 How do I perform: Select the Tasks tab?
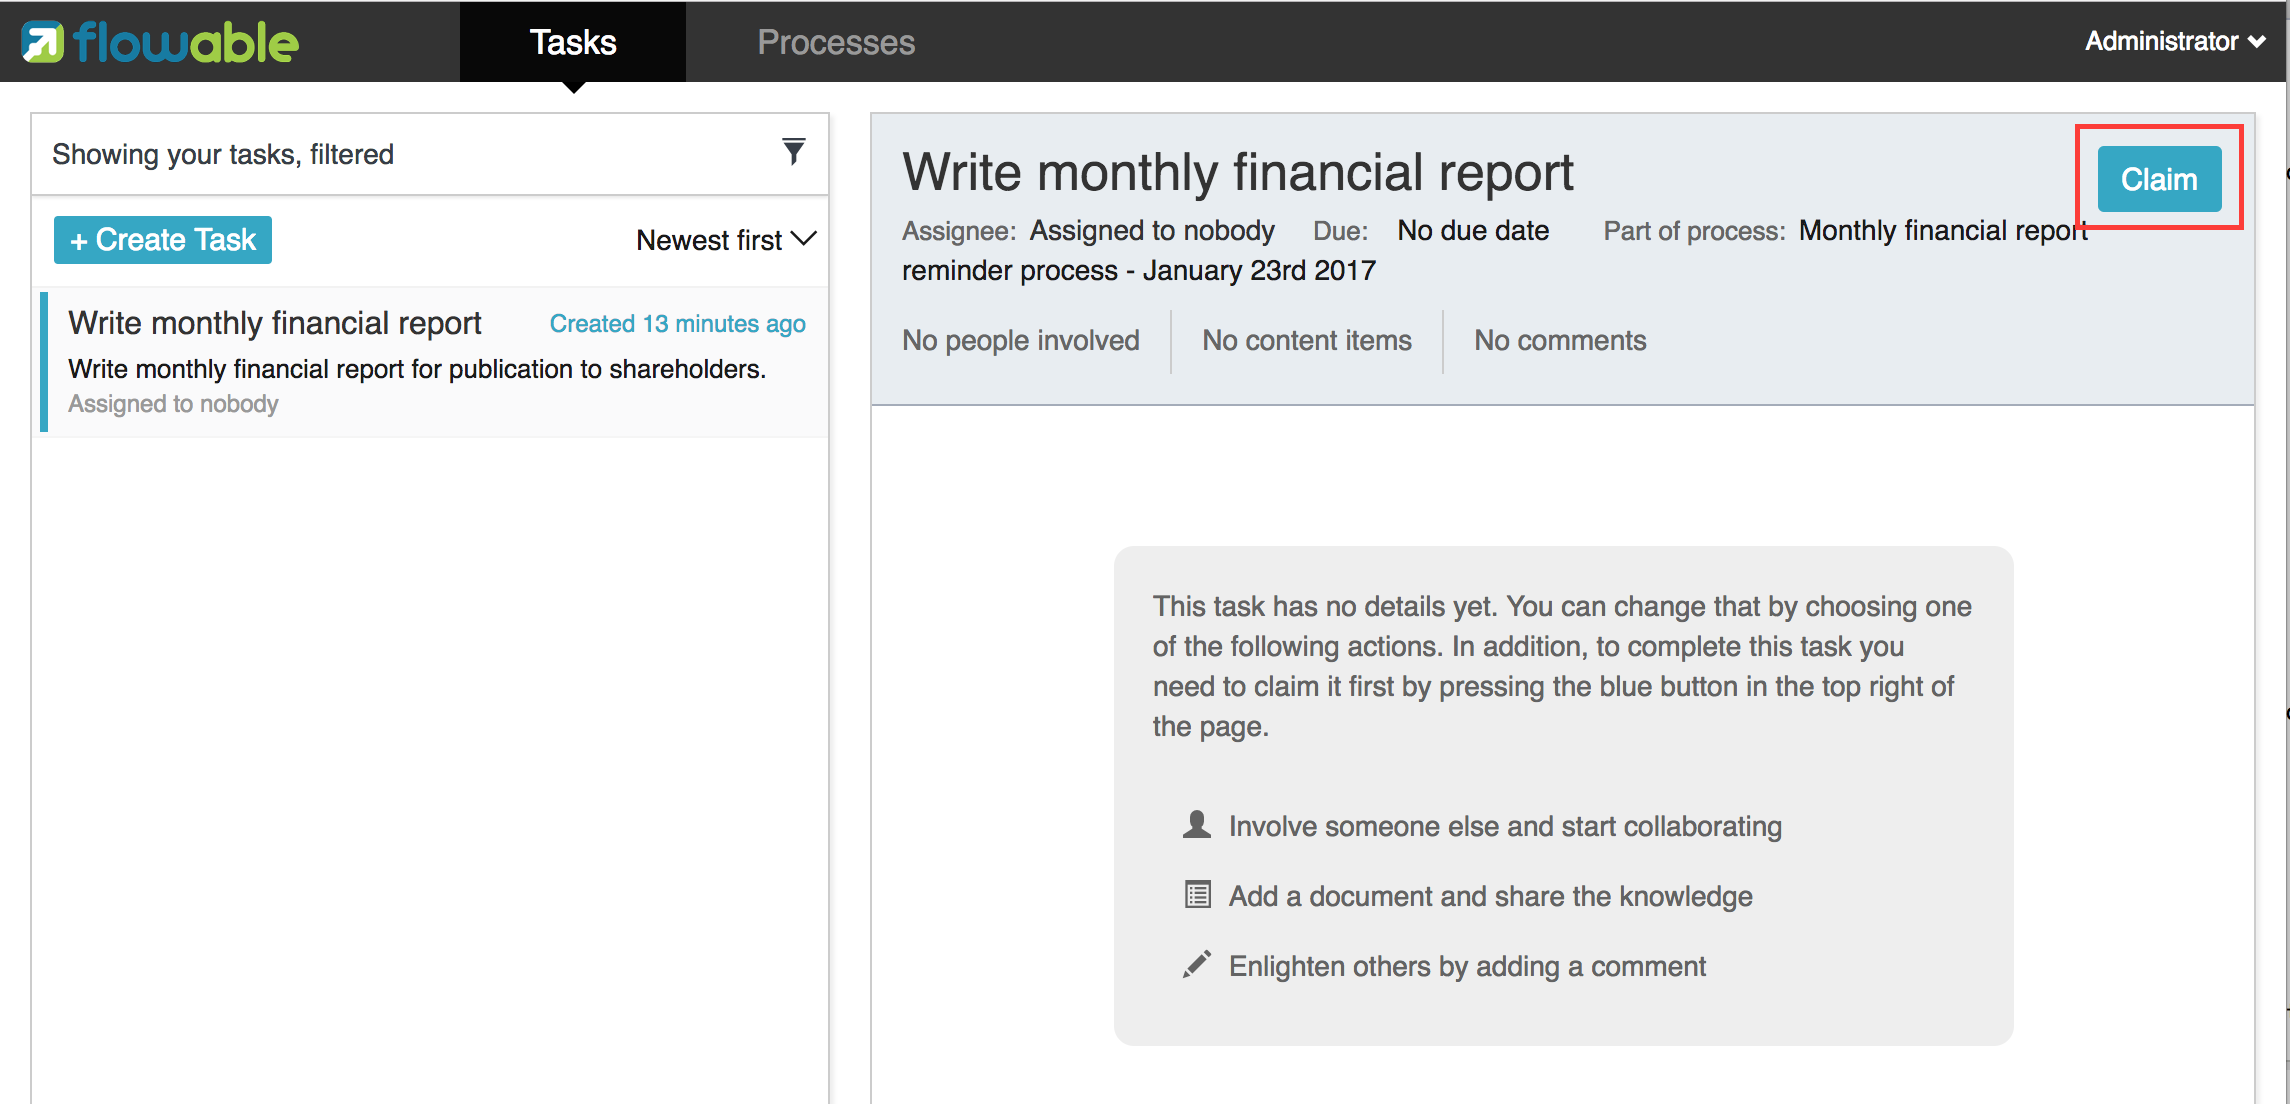pos(572,42)
